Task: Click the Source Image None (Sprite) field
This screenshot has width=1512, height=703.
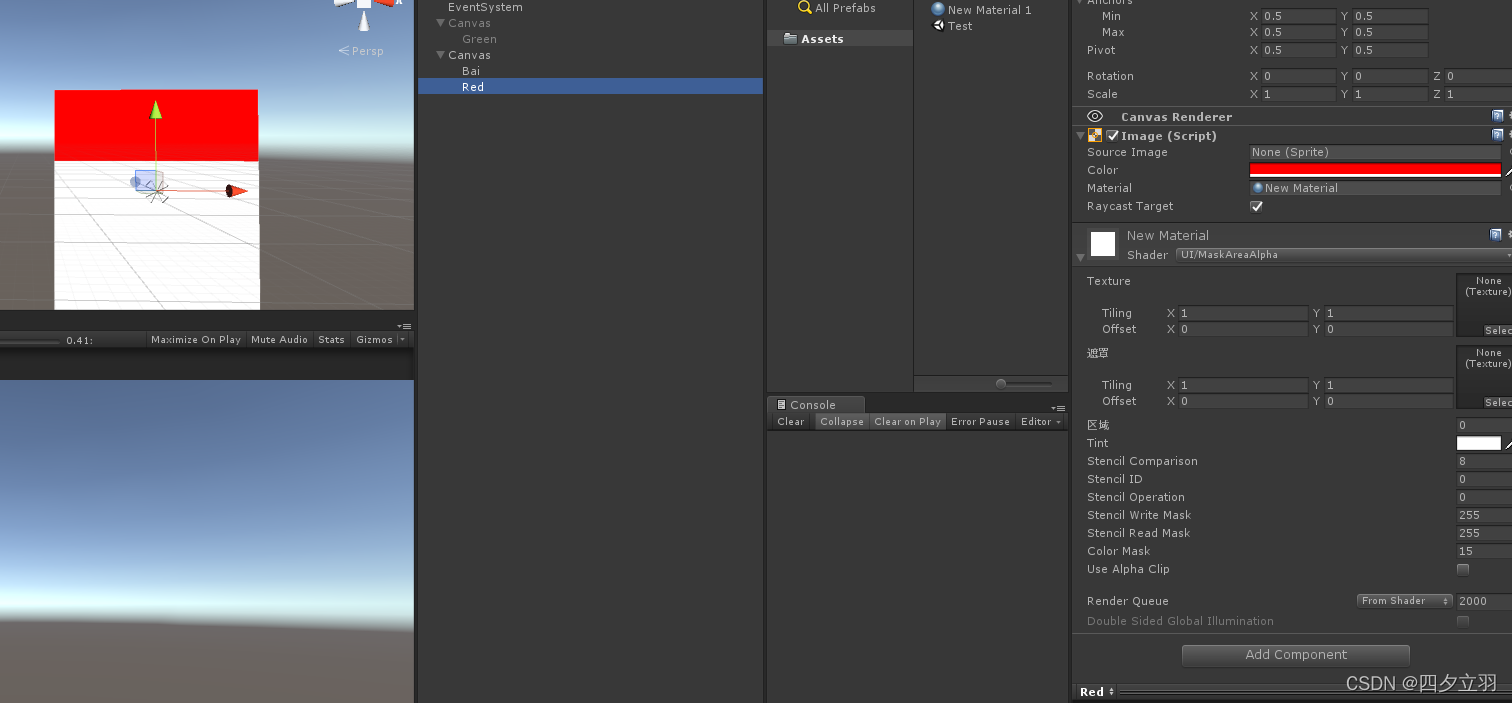Action: tap(1376, 152)
